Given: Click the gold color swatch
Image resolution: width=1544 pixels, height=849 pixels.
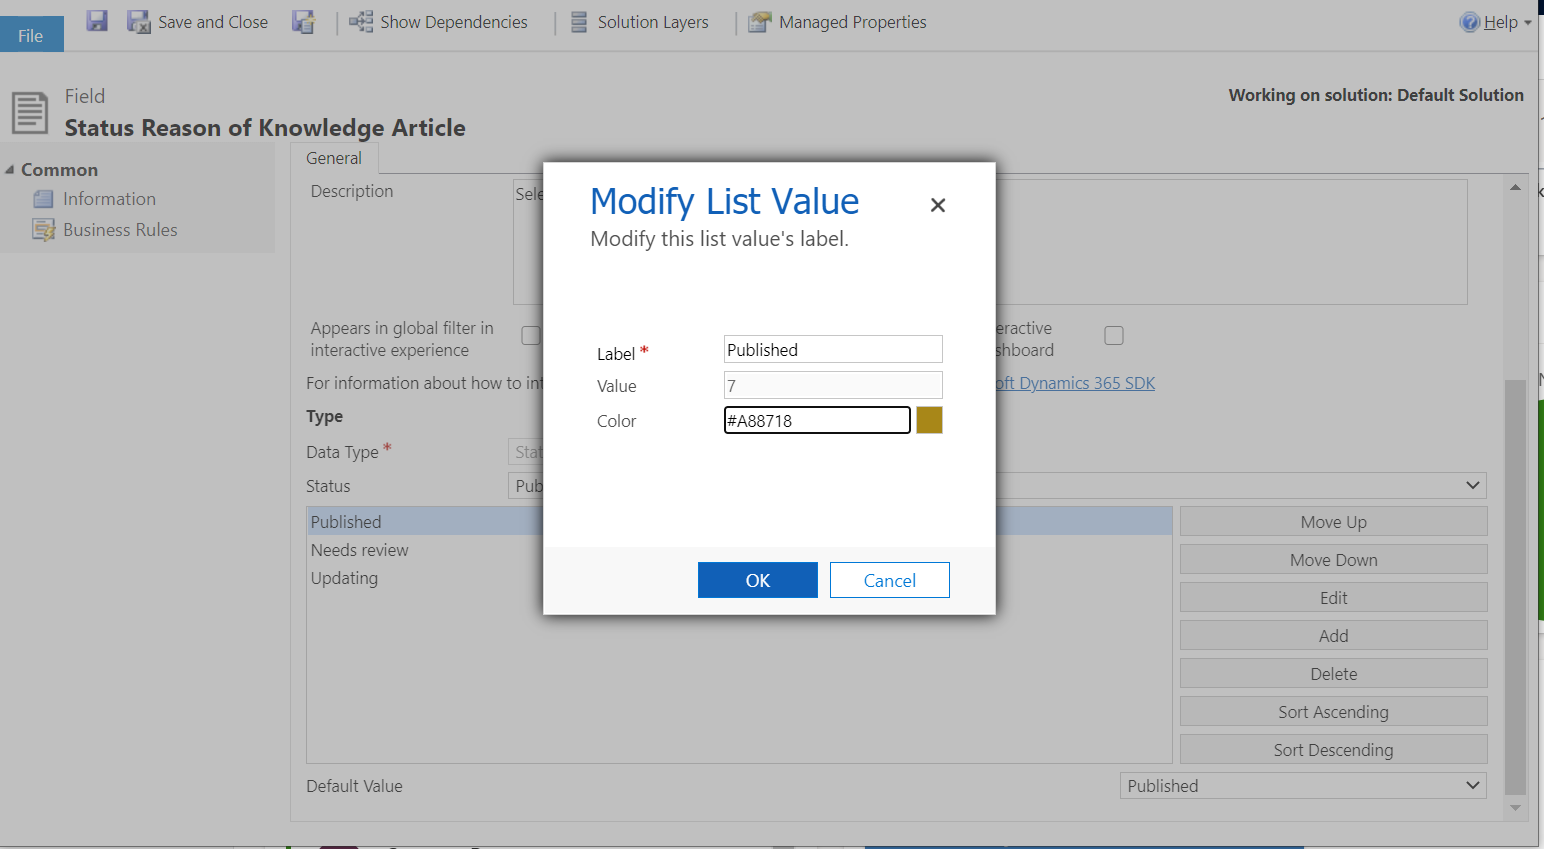Looking at the screenshot, I should pyautogui.click(x=930, y=420).
